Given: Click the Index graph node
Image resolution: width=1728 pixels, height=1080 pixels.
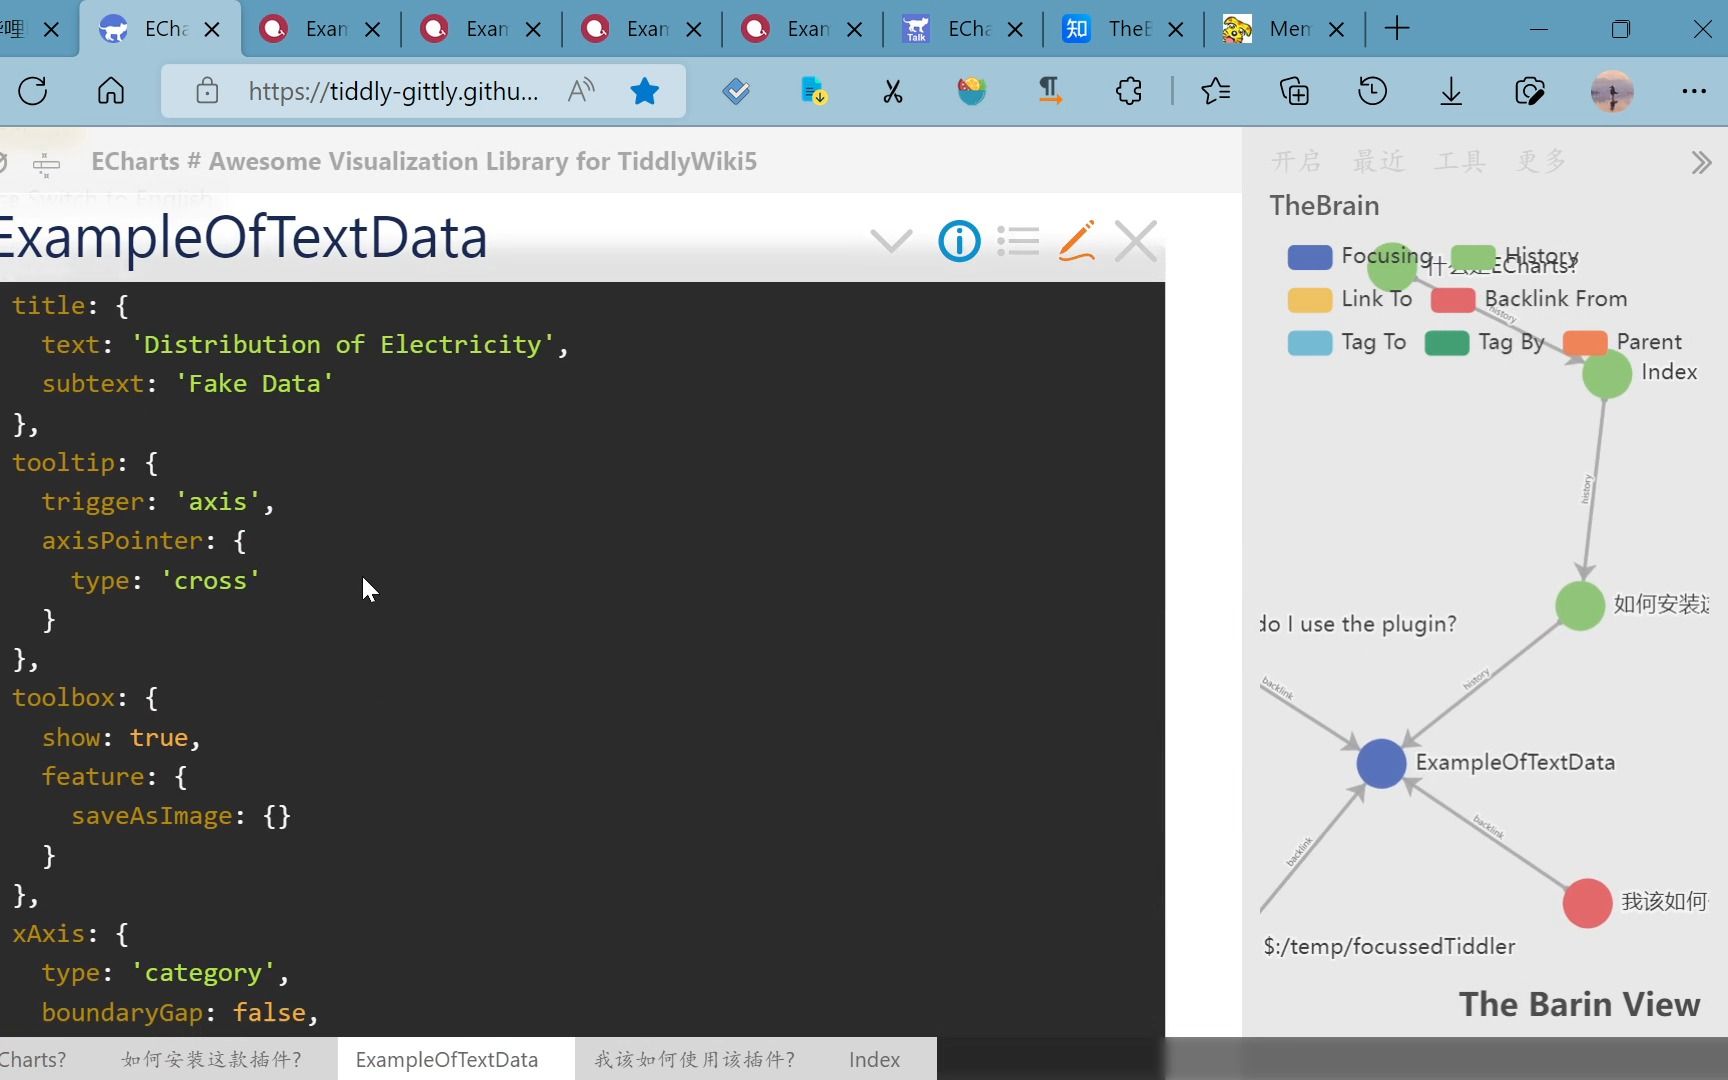Looking at the screenshot, I should tap(1607, 374).
